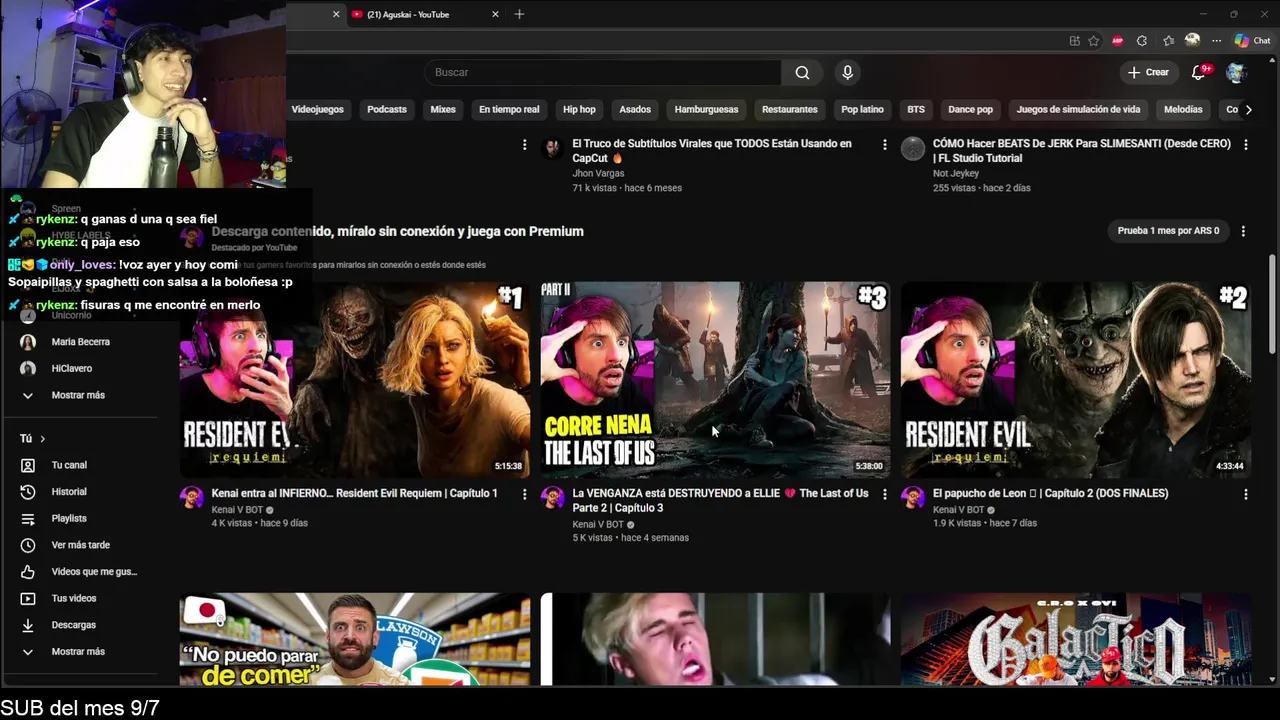Focus the Buscar search field
Viewport: 1280px width, 720px height.
pyautogui.click(x=603, y=72)
